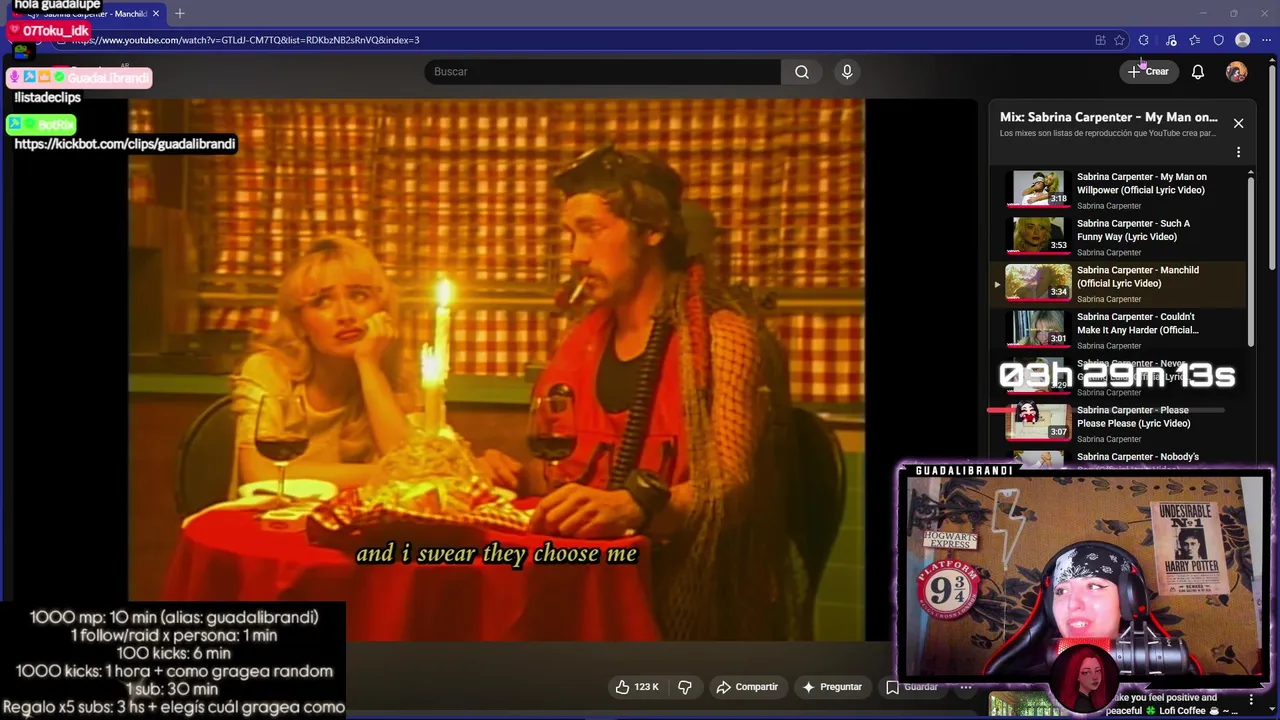
Task: Open Such A Funny Way title
Action: coord(1134,230)
